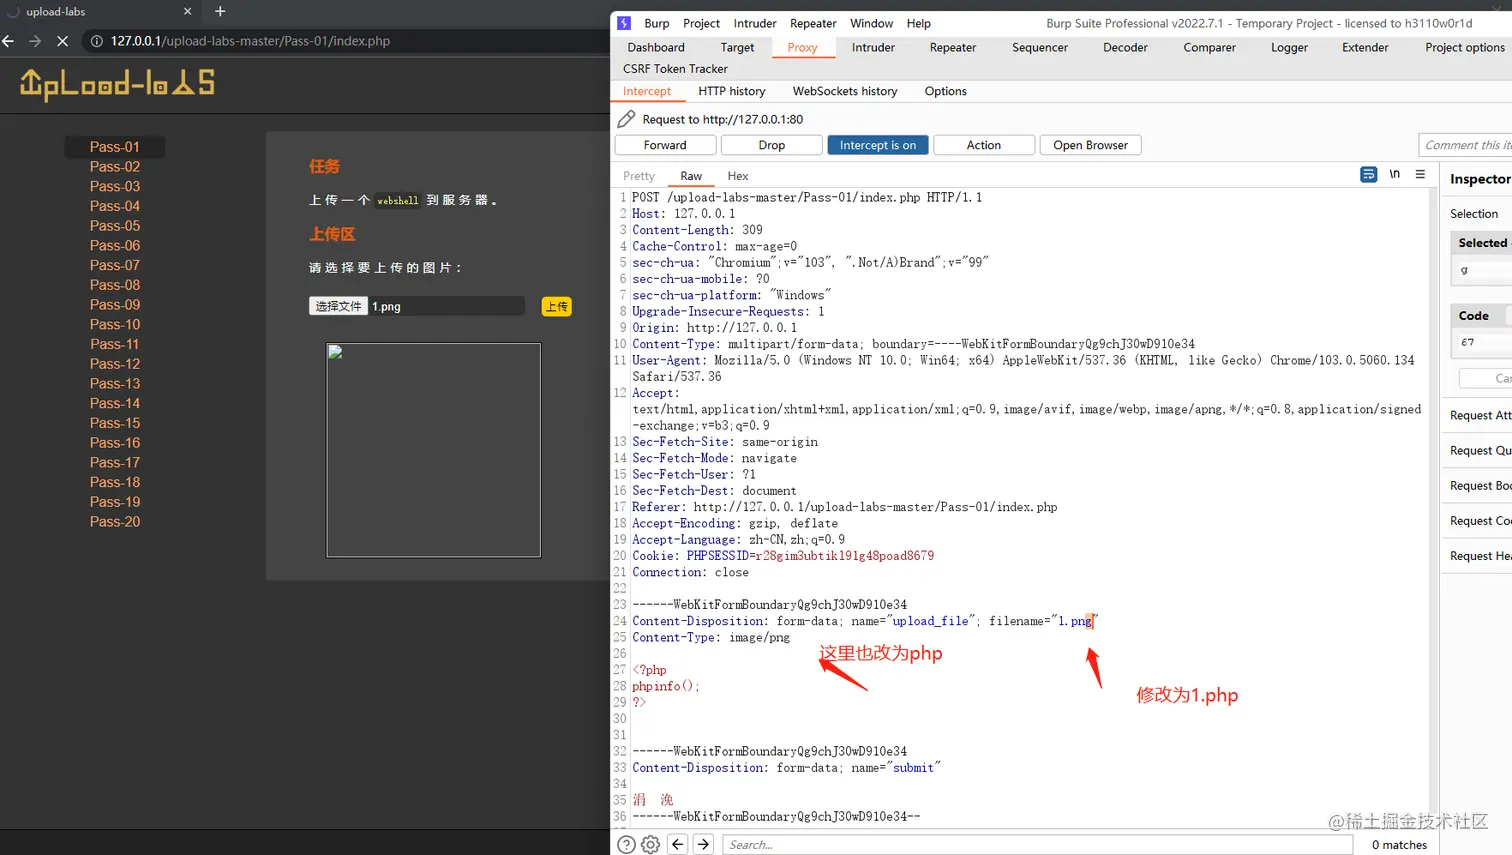Open the Window menu
The height and width of the screenshot is (855, 1512).
pyautogui.click(x=871, y=23)
